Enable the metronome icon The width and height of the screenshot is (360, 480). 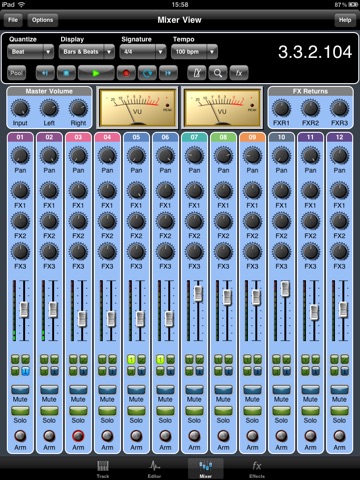[x=197, y=73]
